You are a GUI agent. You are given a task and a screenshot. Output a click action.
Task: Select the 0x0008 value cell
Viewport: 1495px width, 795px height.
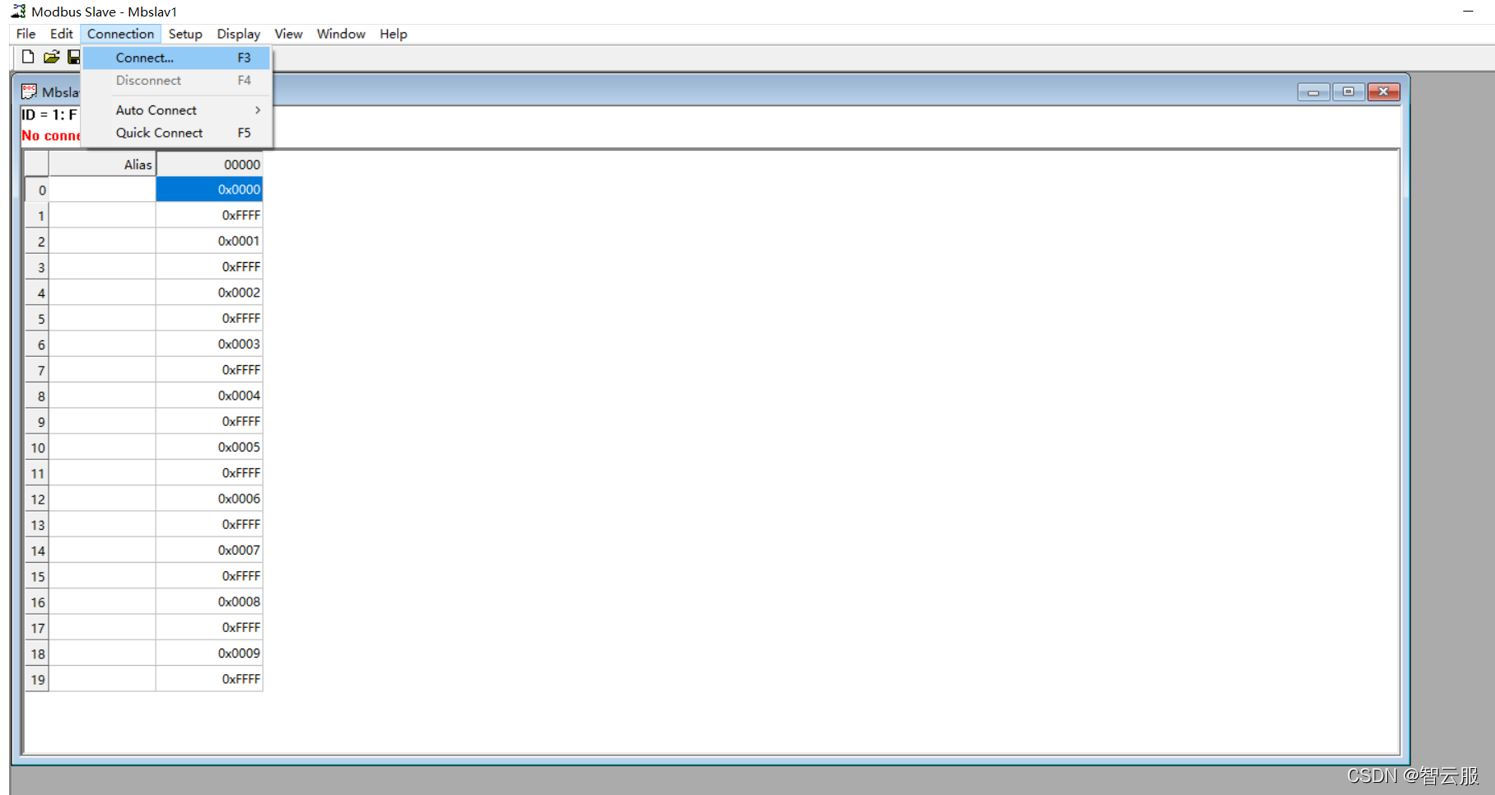point(209,602)
